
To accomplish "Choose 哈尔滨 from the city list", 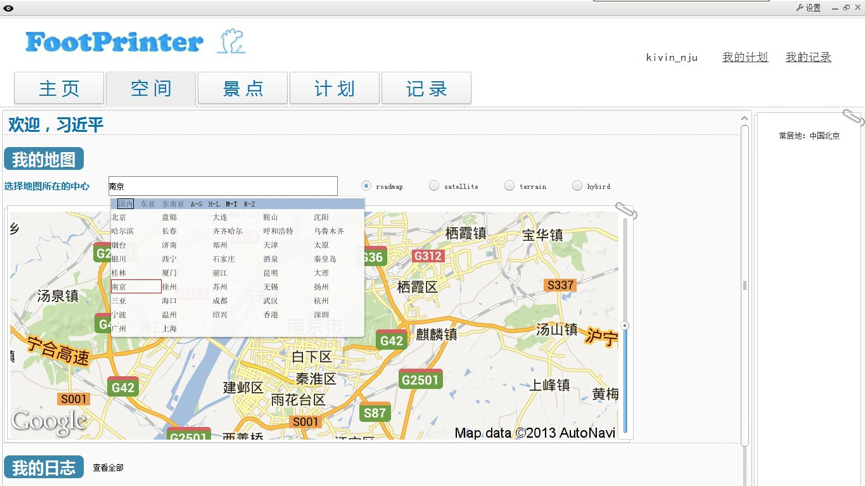I will click(122, 231).
